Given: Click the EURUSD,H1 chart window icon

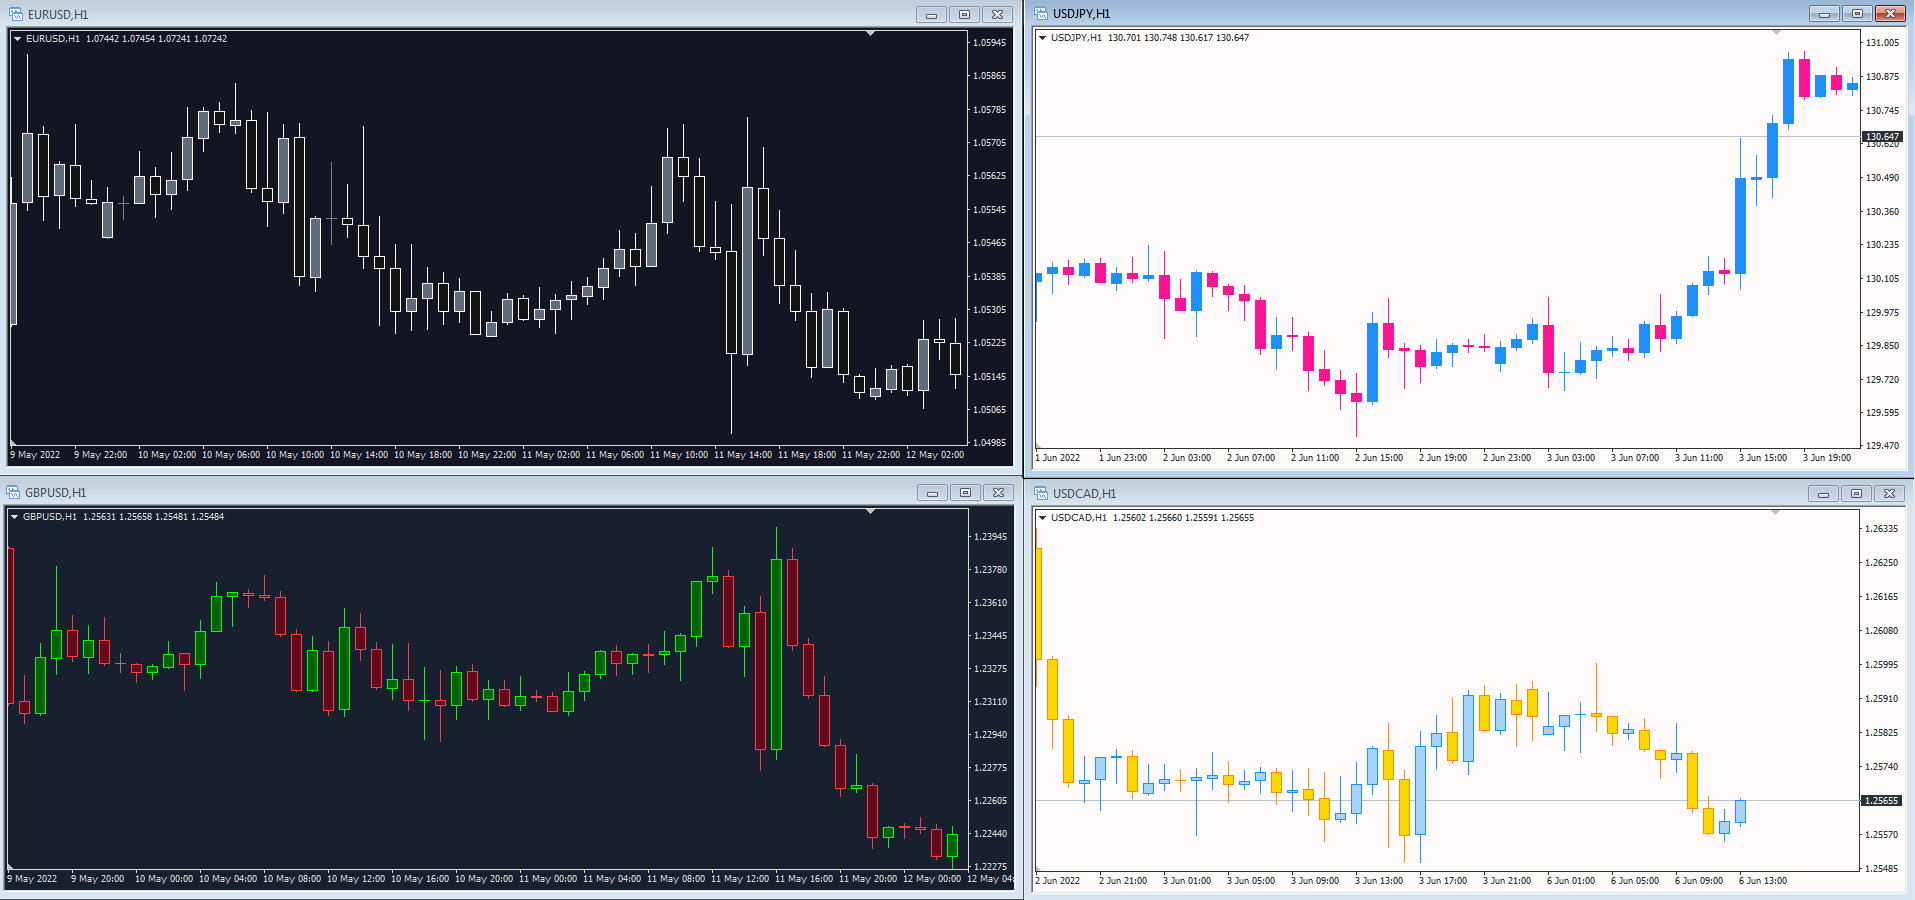Looking at the screenshot, I should click(x=15, y=14).
